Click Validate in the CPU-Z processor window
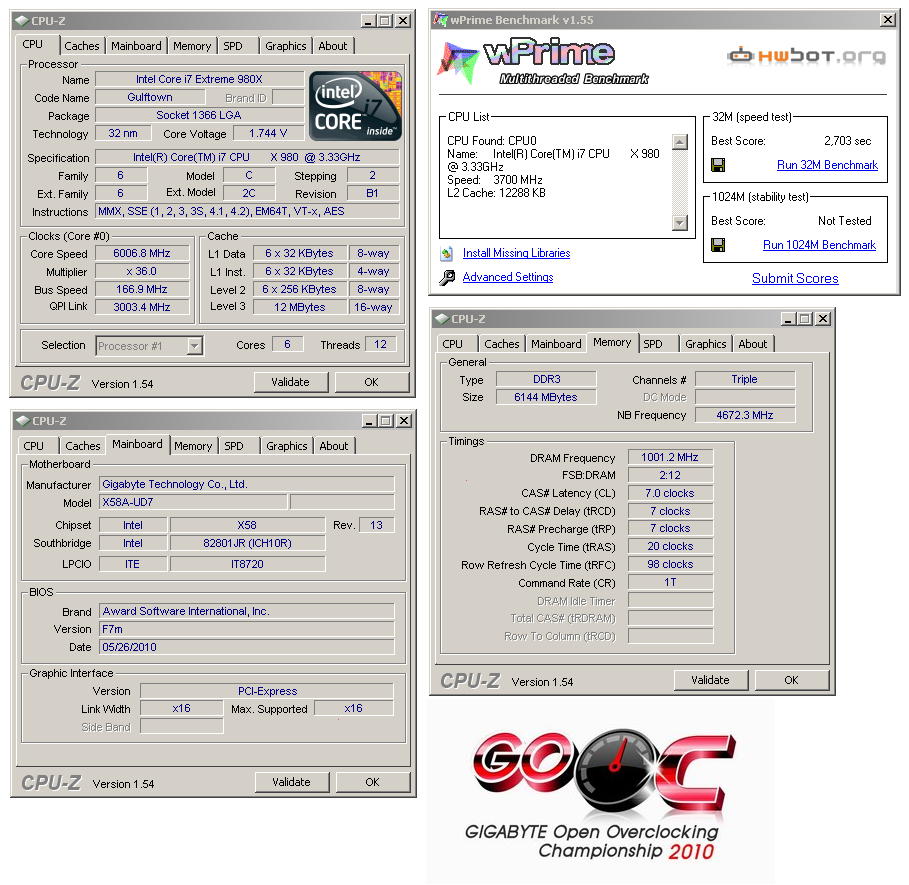This screenshot has height=885, width=909. 290,382
